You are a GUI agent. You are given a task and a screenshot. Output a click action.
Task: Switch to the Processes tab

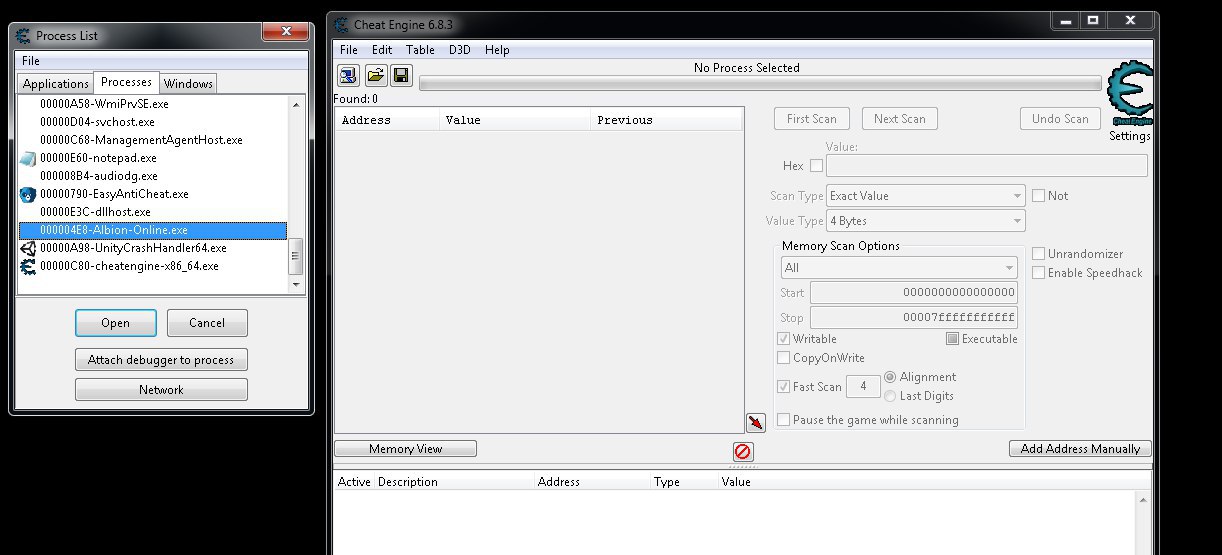(127, 82)
